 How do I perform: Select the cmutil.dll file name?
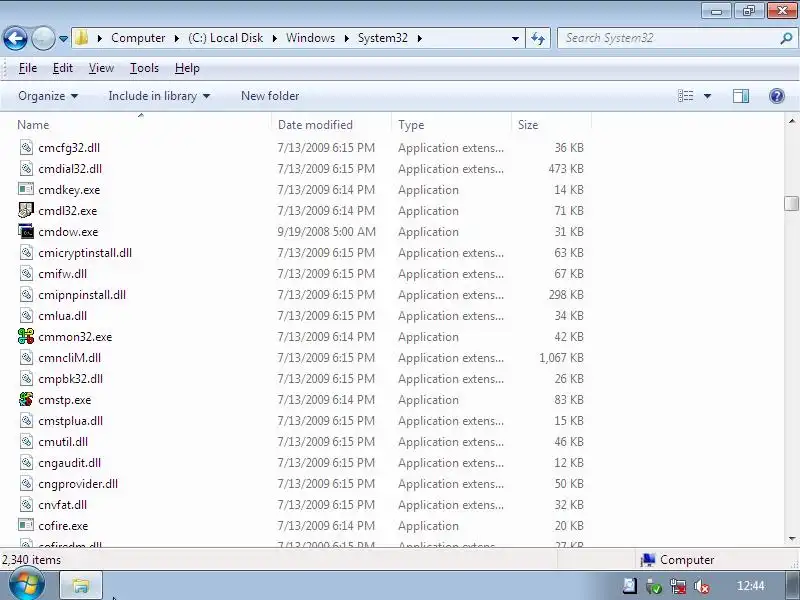(x=63, y=442)
